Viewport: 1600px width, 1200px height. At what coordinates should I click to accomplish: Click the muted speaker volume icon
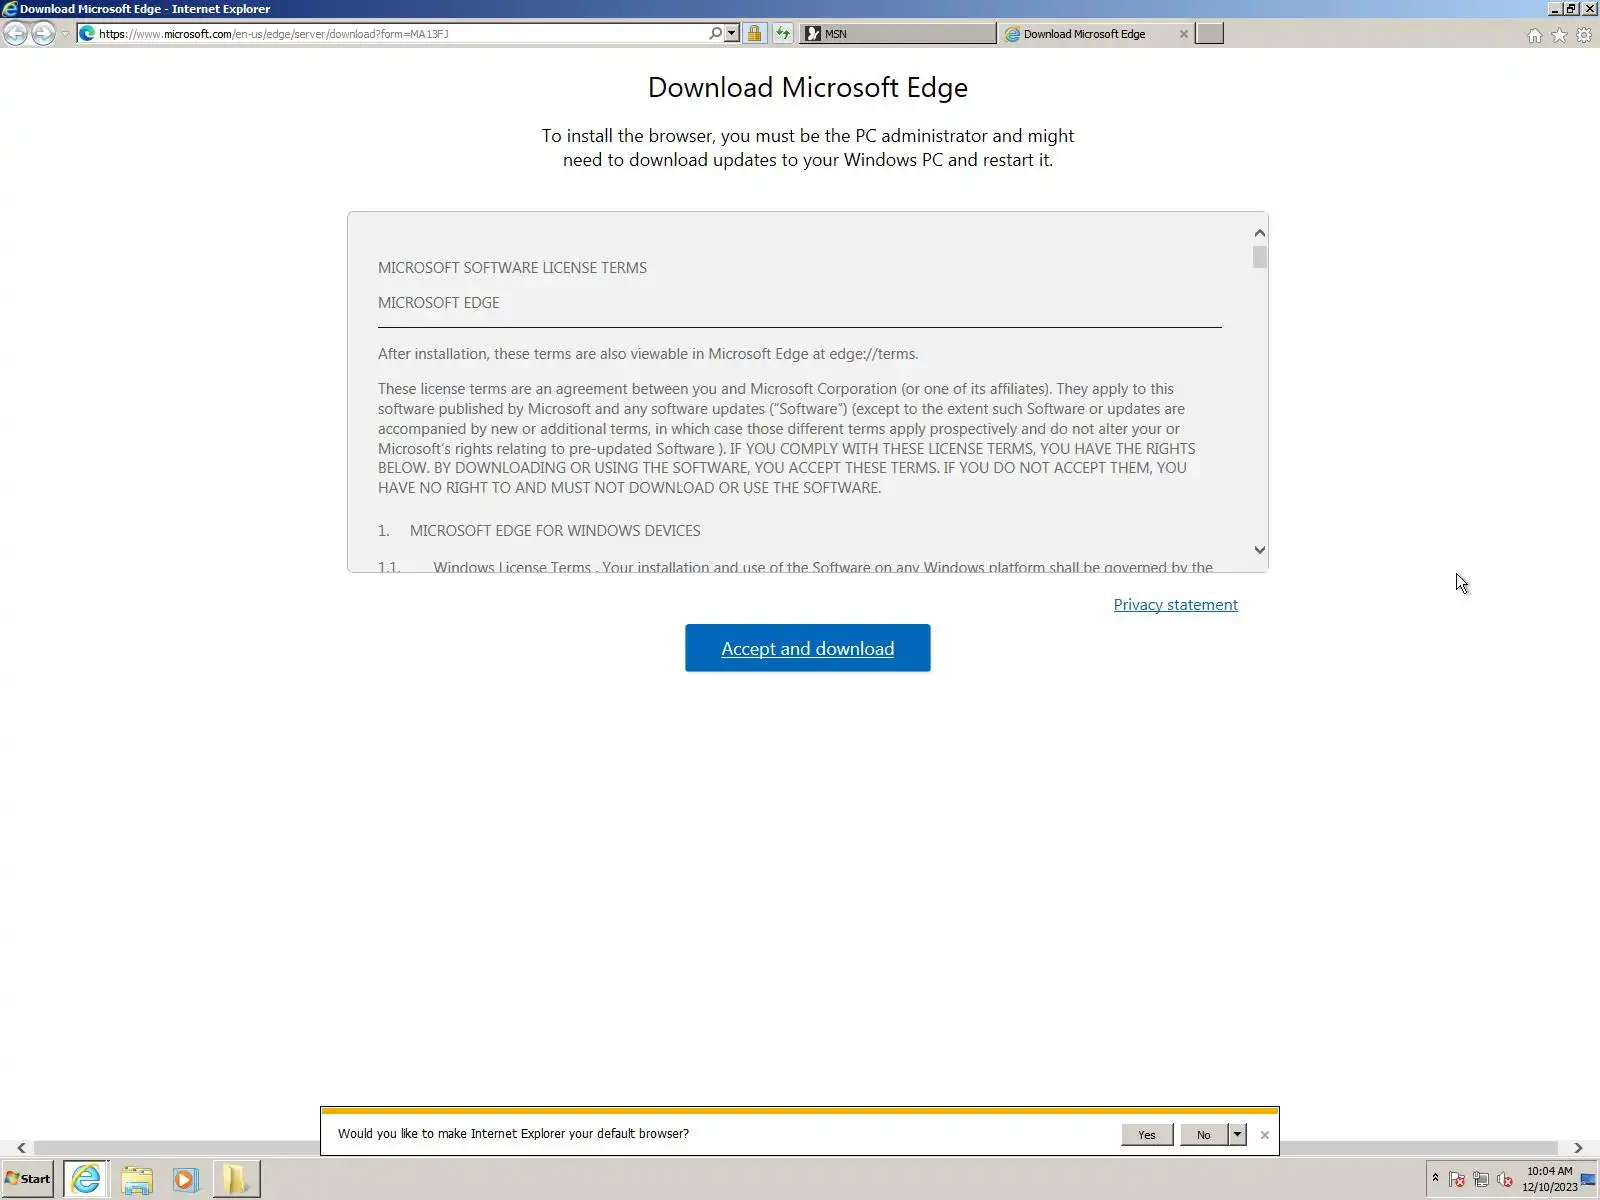1505,1180
